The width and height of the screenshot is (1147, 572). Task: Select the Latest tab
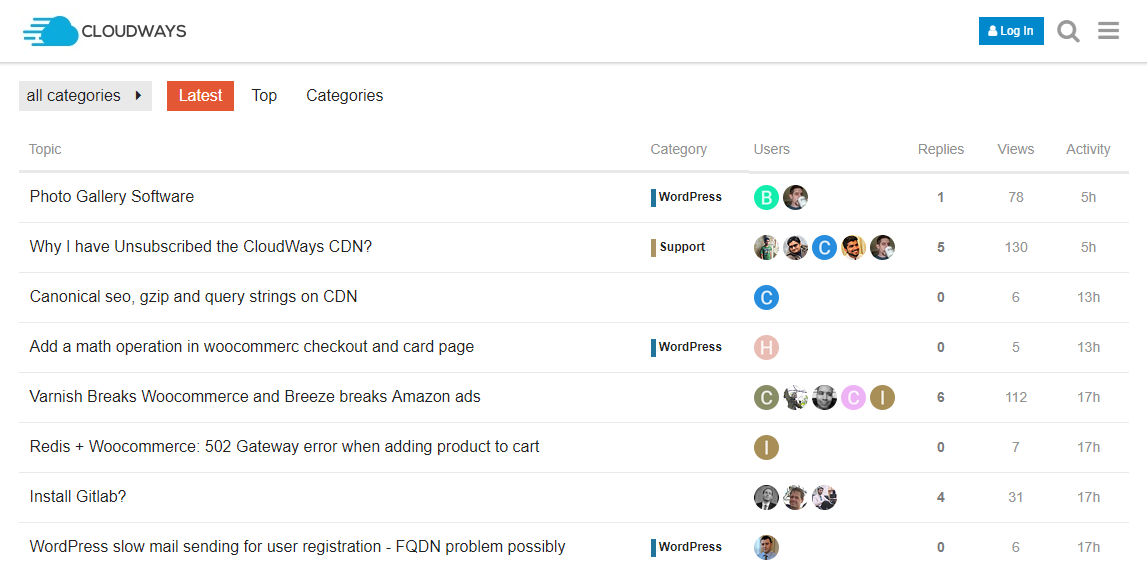coord(200,96)
